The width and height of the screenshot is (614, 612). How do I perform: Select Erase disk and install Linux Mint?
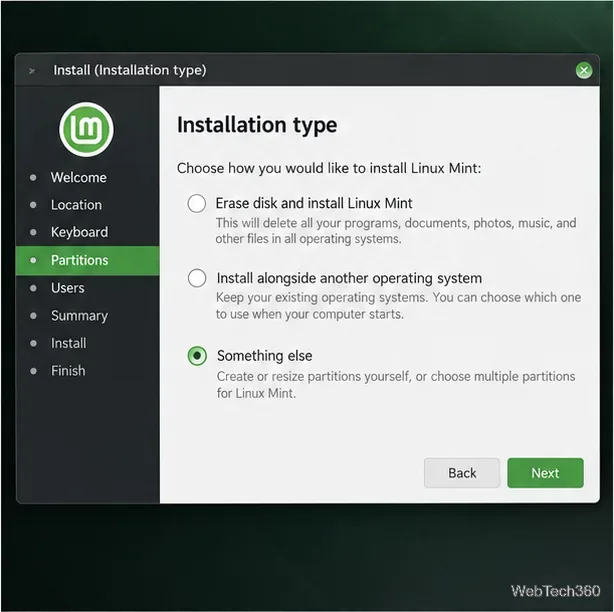(x=197, y=203)
